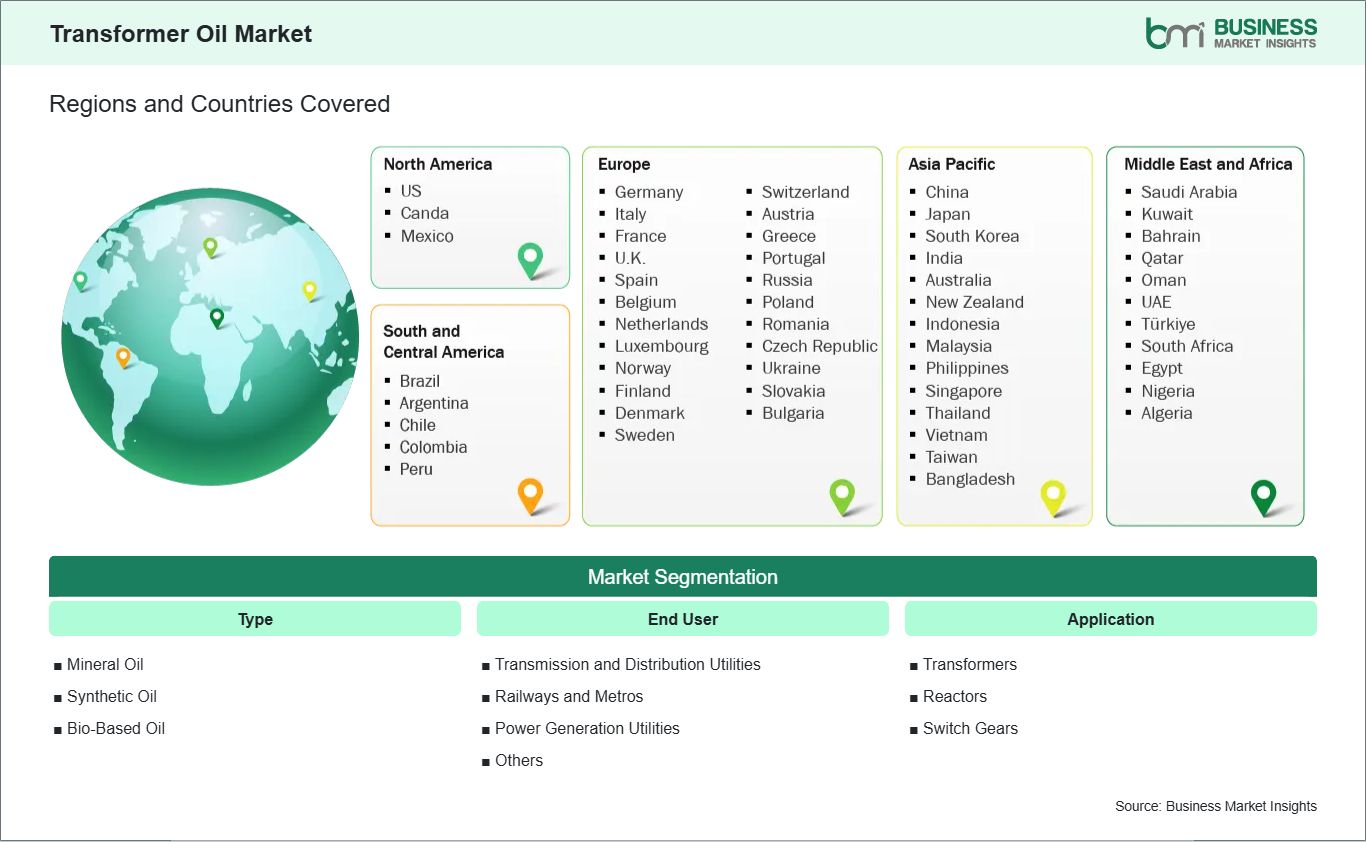1366x842 pixels.
Task: Click the light green pin in Europe card
Action: click(842, 495)
